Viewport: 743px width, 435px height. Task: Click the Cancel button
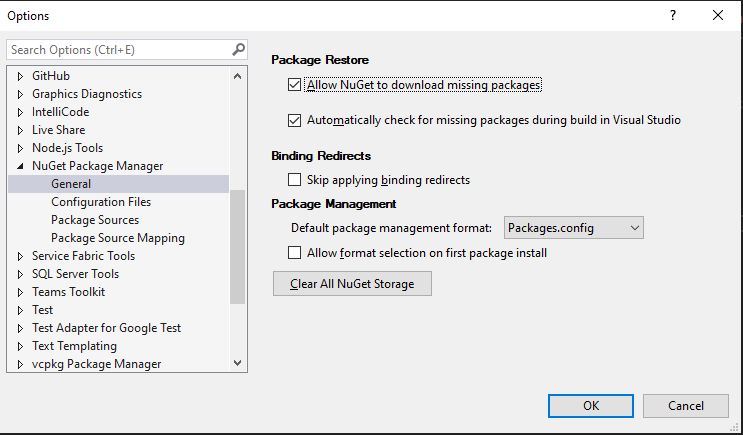(686, 406)
